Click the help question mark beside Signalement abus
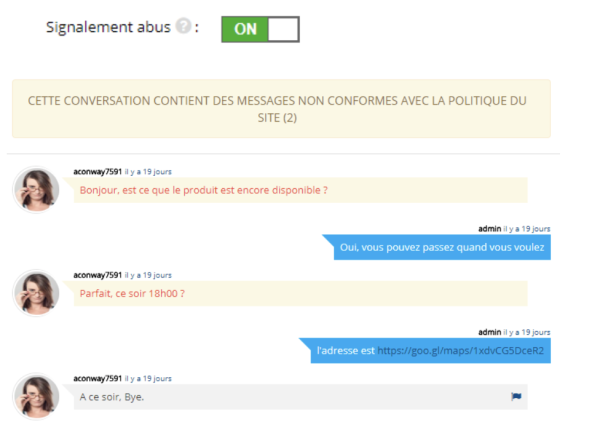 (183, 28)
